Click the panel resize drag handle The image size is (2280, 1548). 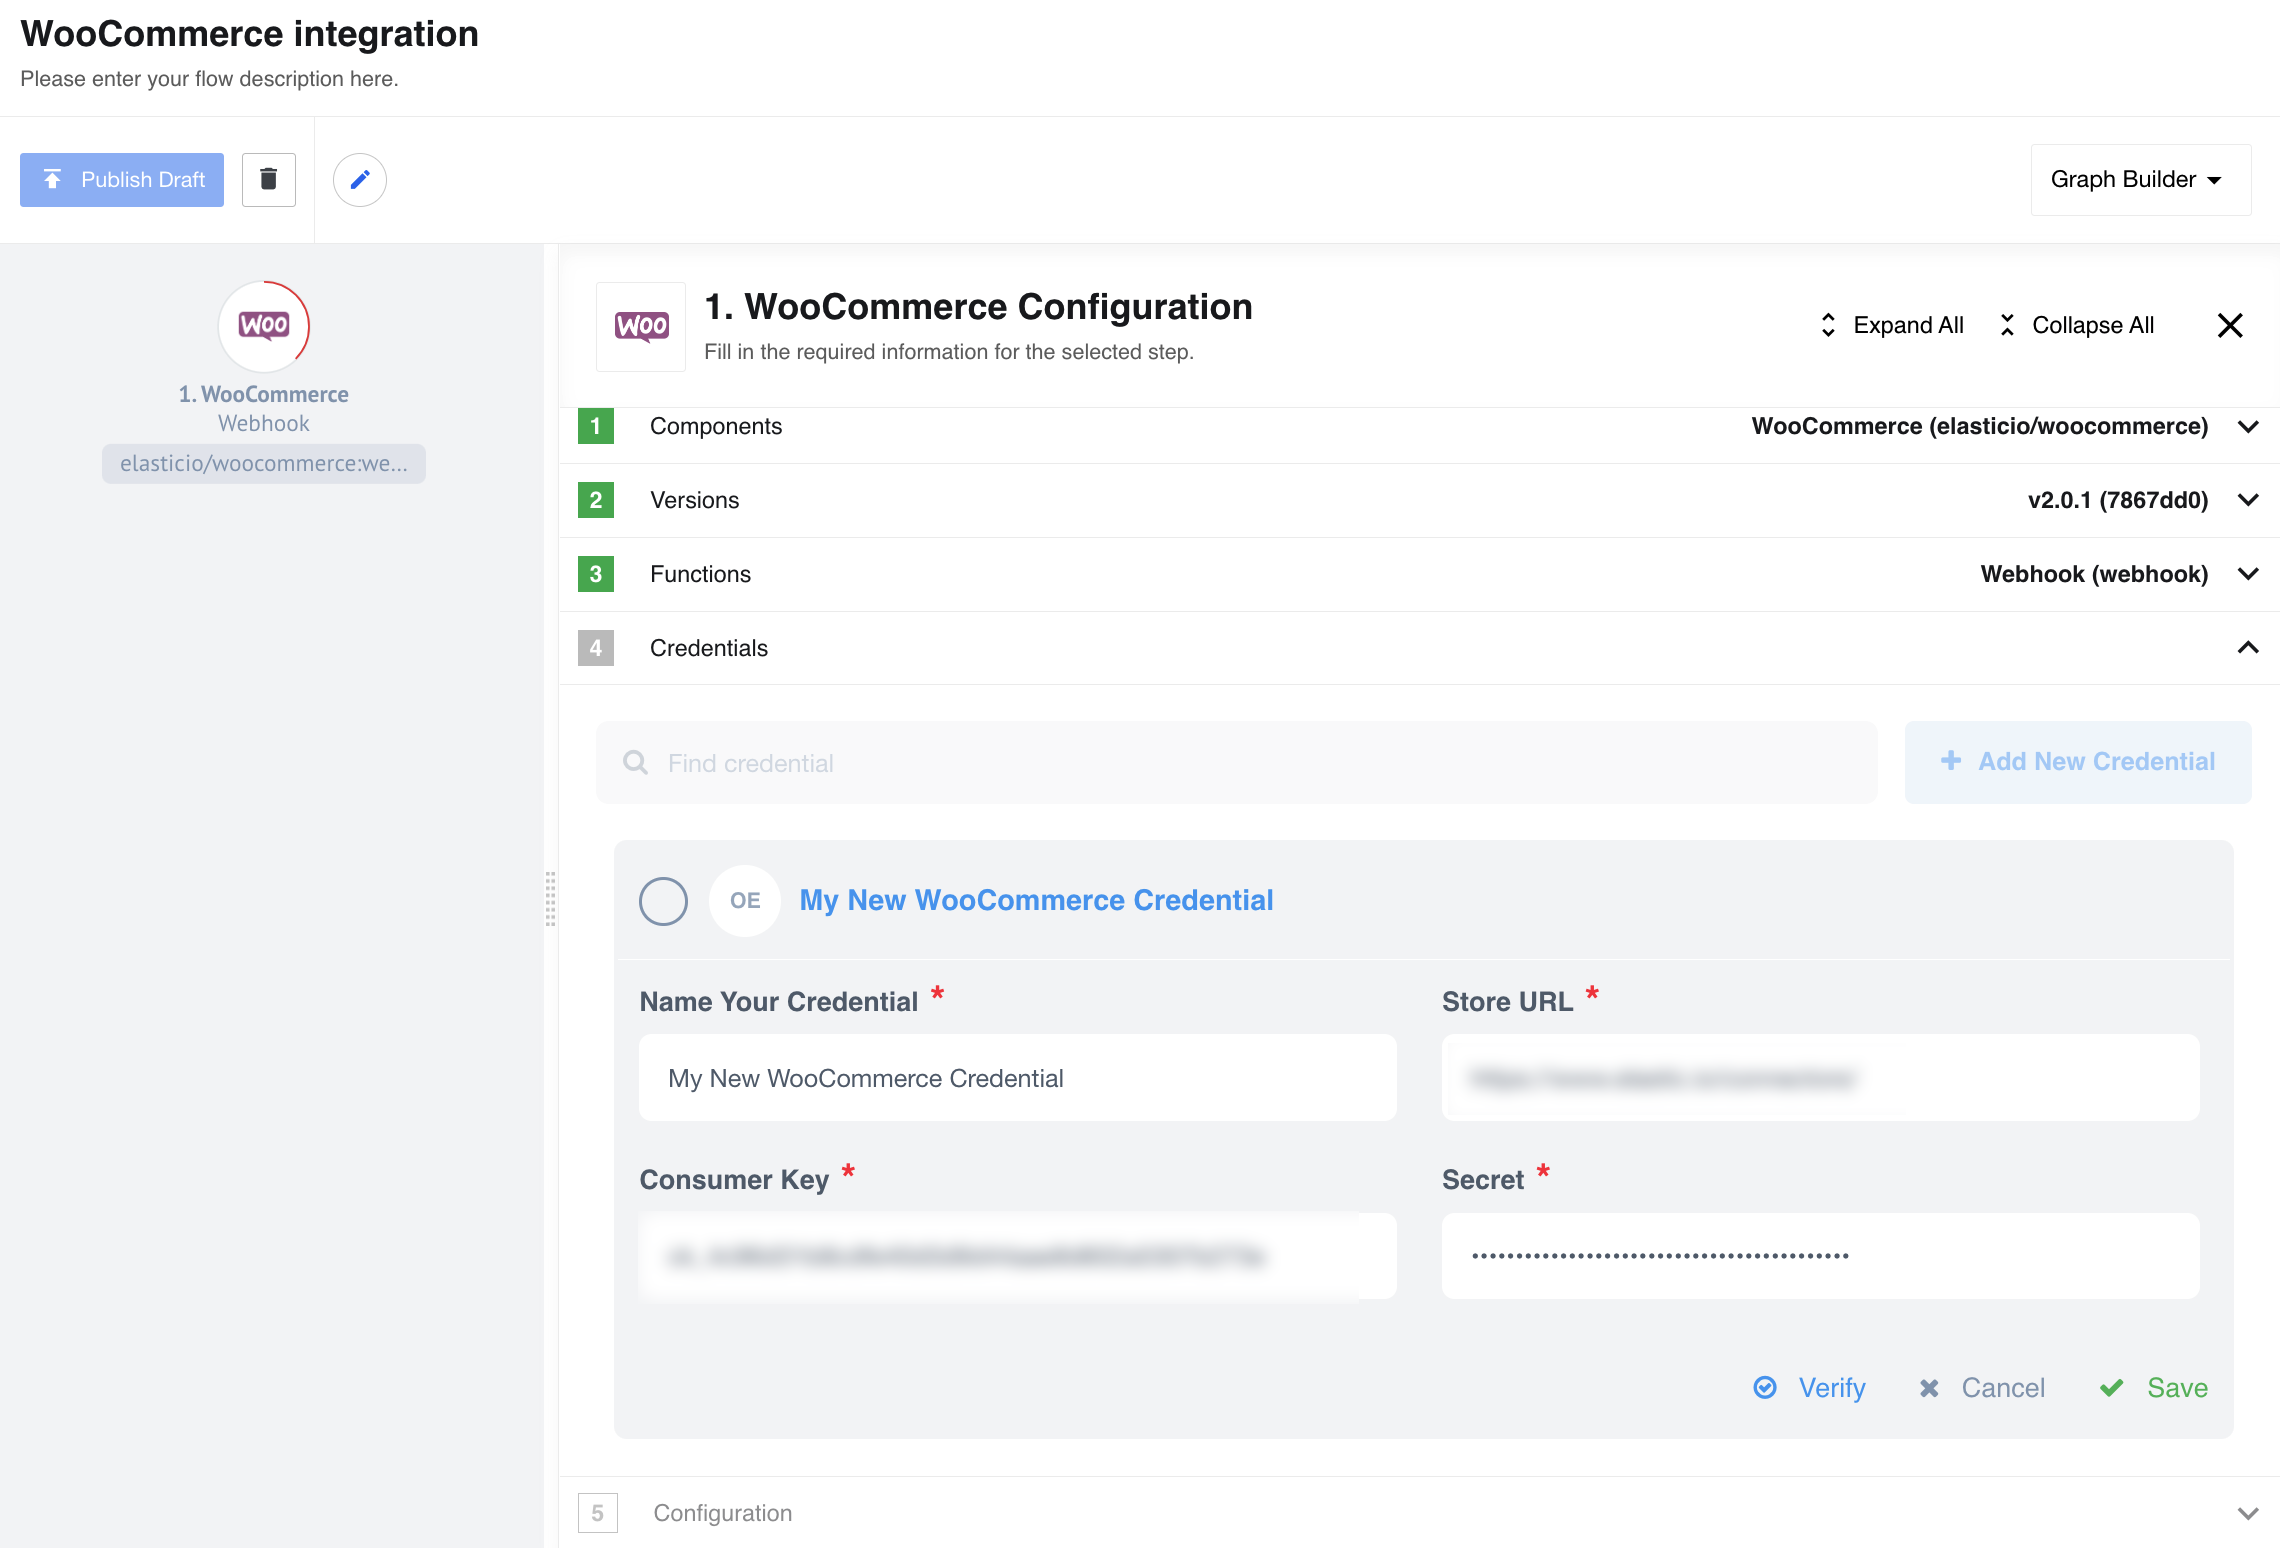click(x=550, y=899)
